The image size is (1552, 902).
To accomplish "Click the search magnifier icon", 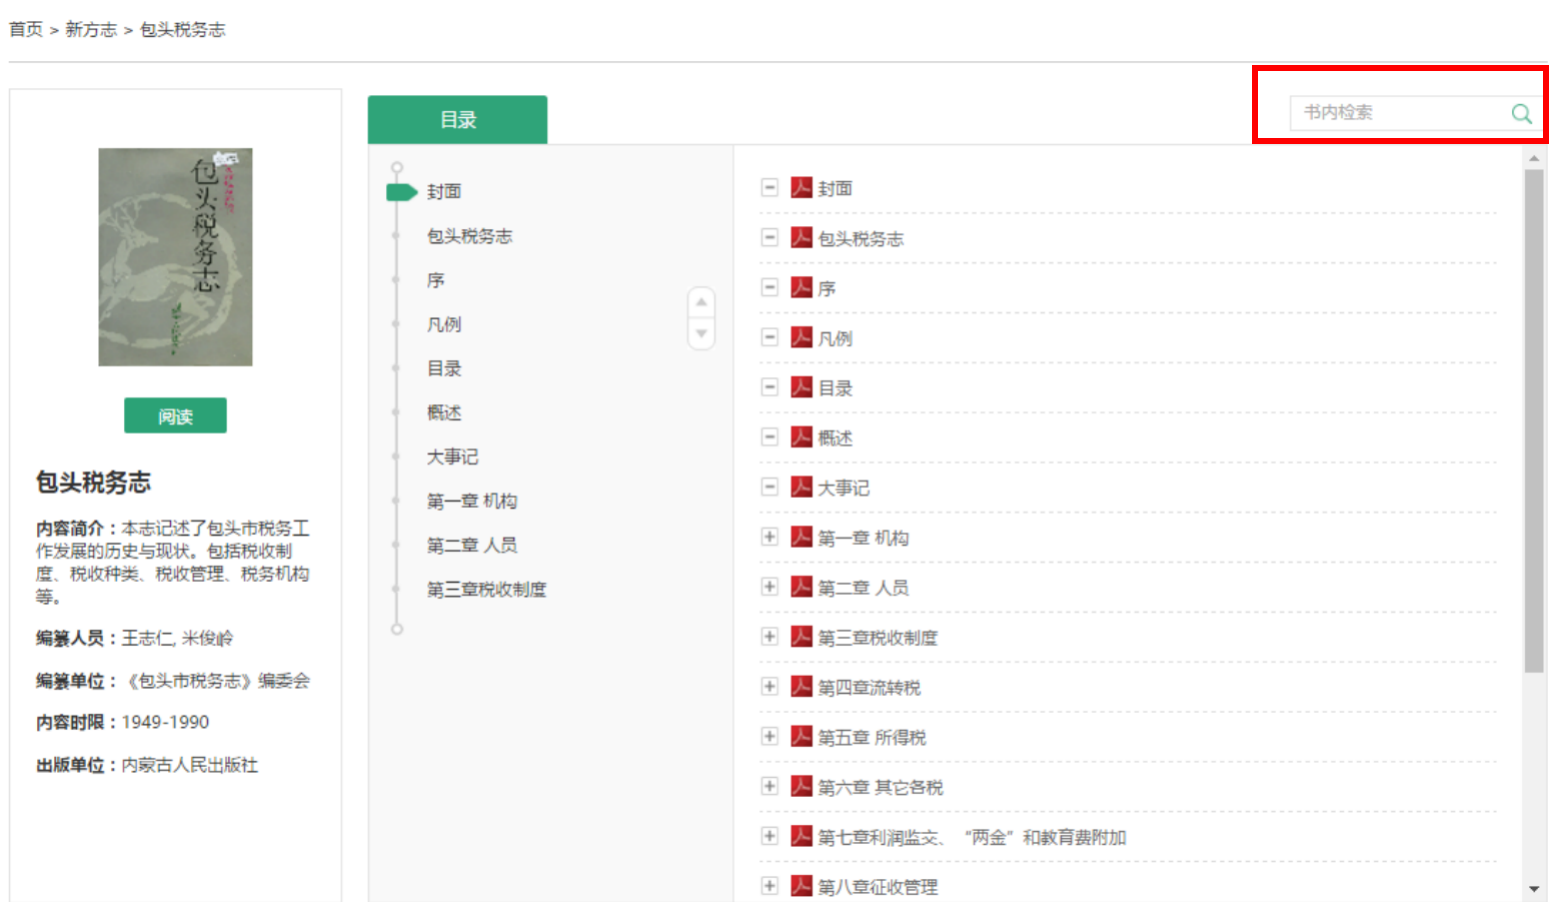I will tap(1521, 114).
